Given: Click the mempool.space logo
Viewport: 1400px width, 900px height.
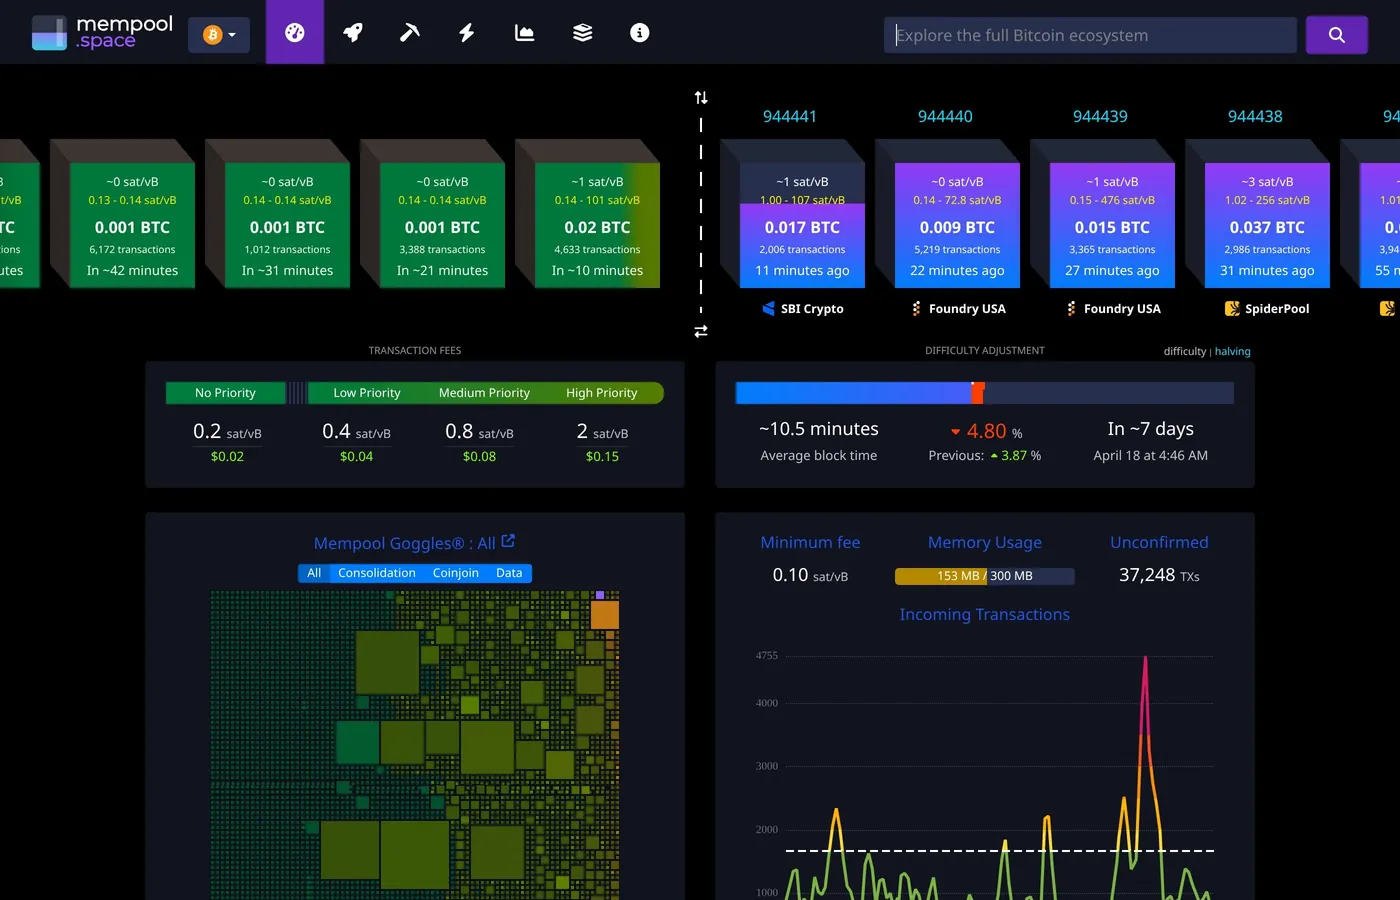Looking at the screenshot, I should coord(102,32).
